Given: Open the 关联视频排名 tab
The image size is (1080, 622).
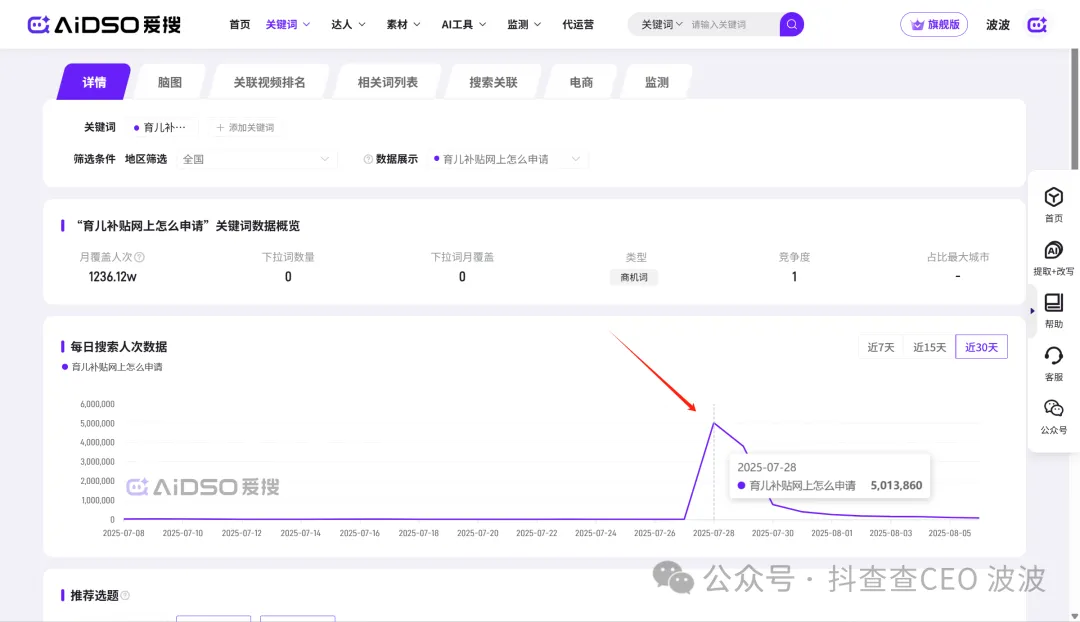Looking at the screenshot, I should click(x=269, y=83).
